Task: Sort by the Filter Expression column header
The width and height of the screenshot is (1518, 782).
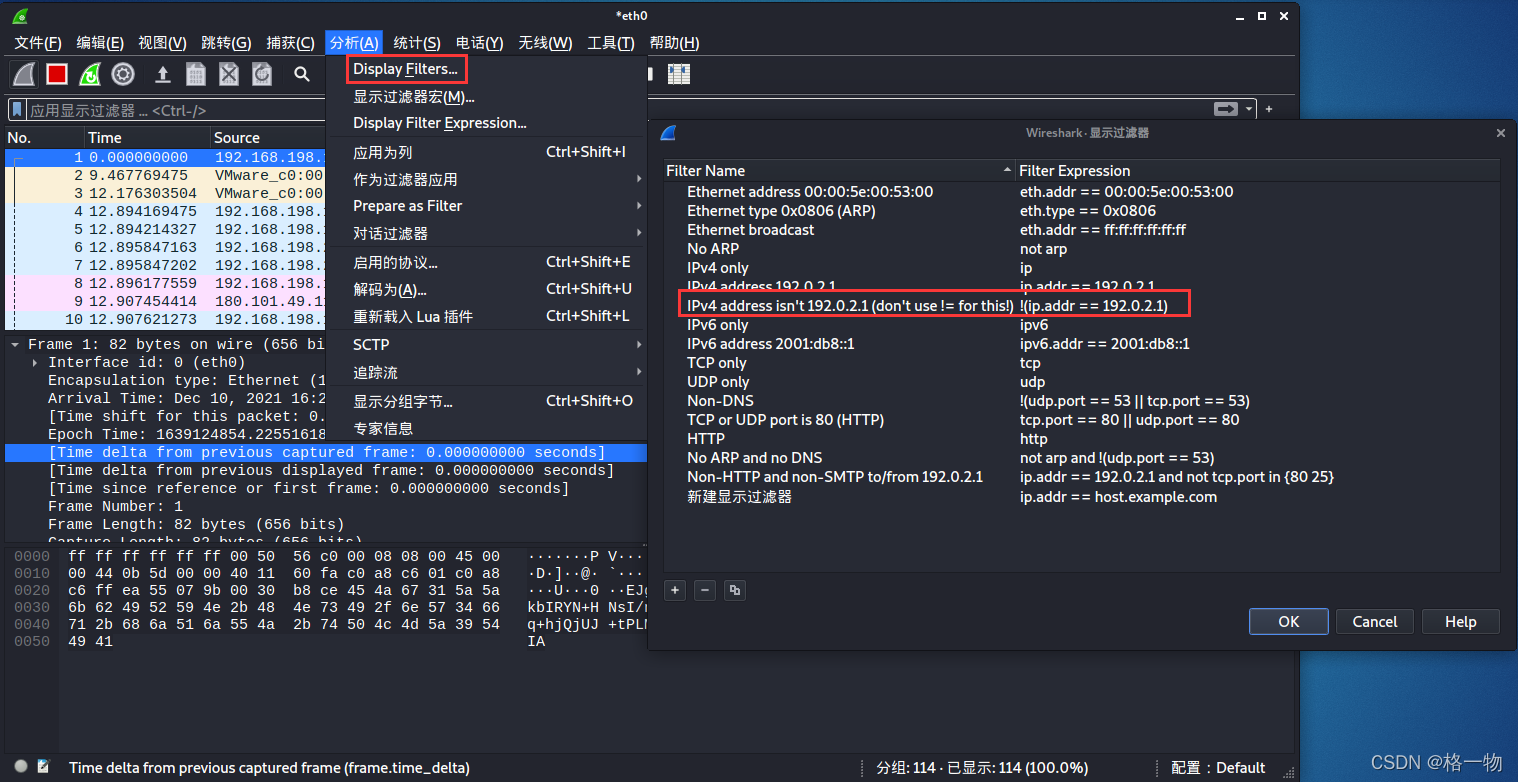Action: coord(1257,171)
